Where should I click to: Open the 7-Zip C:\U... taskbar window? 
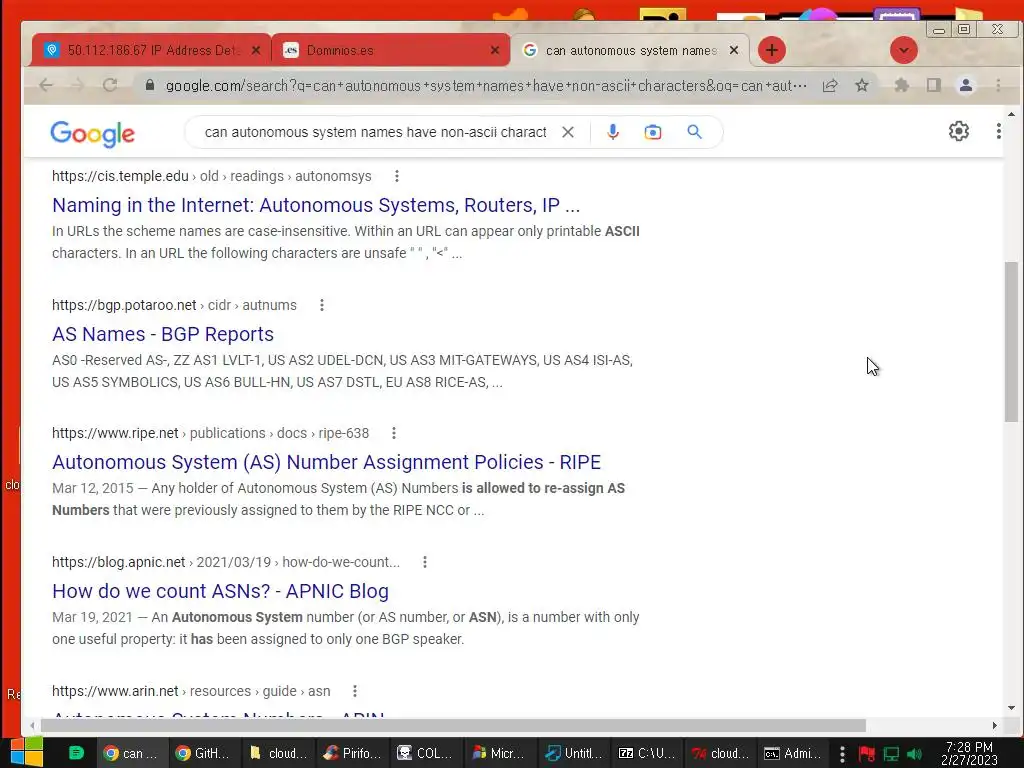[x=647, y=754]
